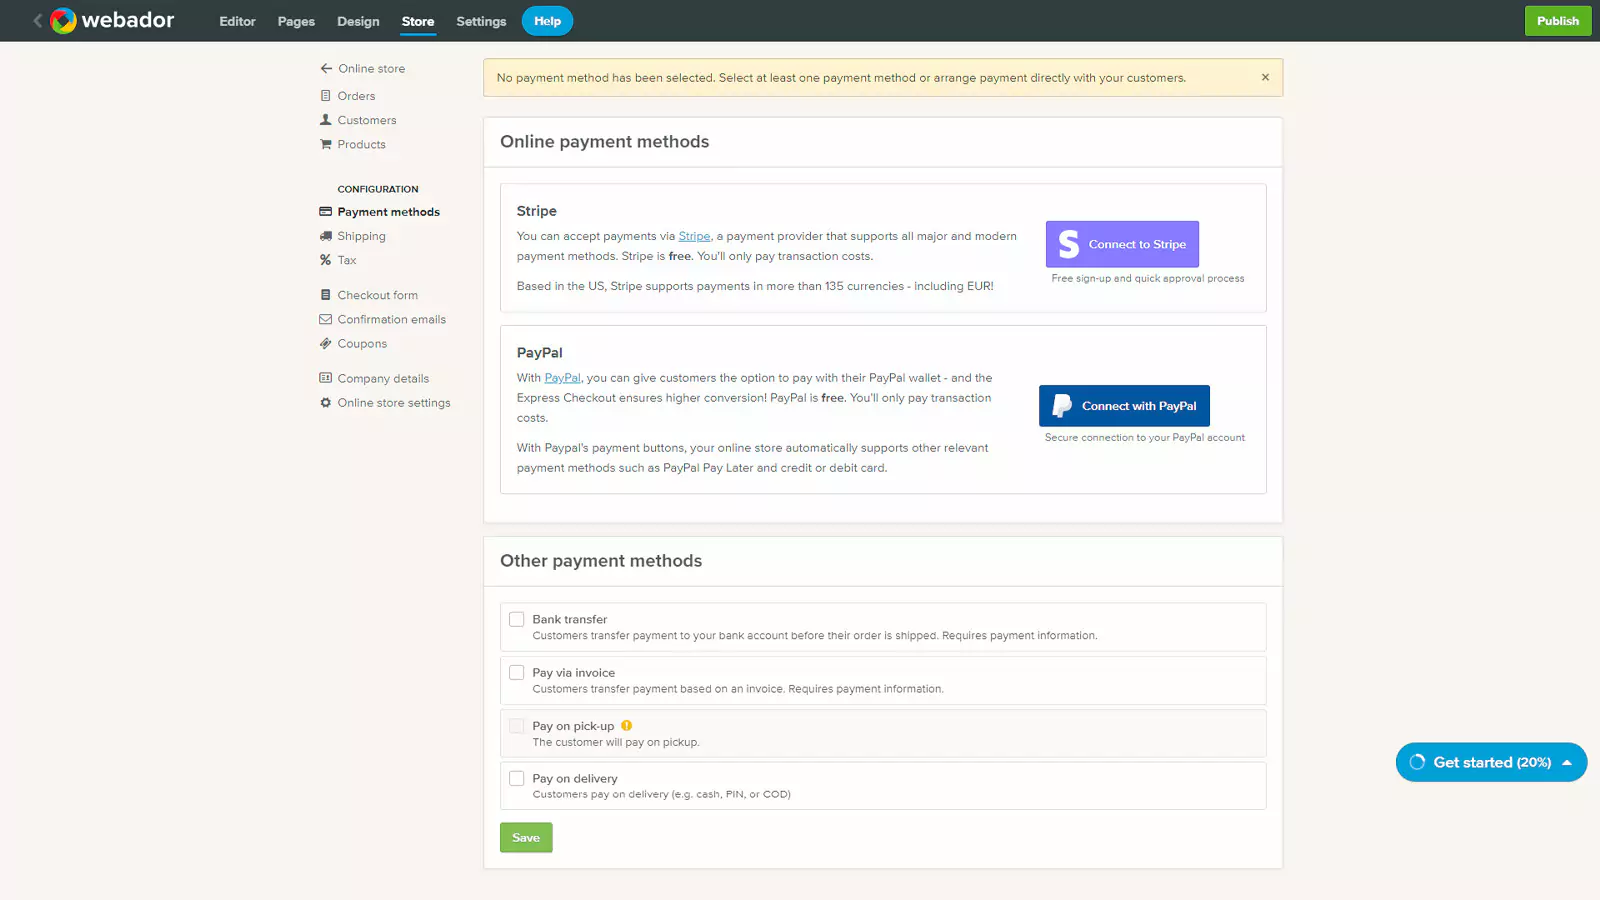Open the Pages tab
This screenshot has height=900, width=1600.
(296, 21)
